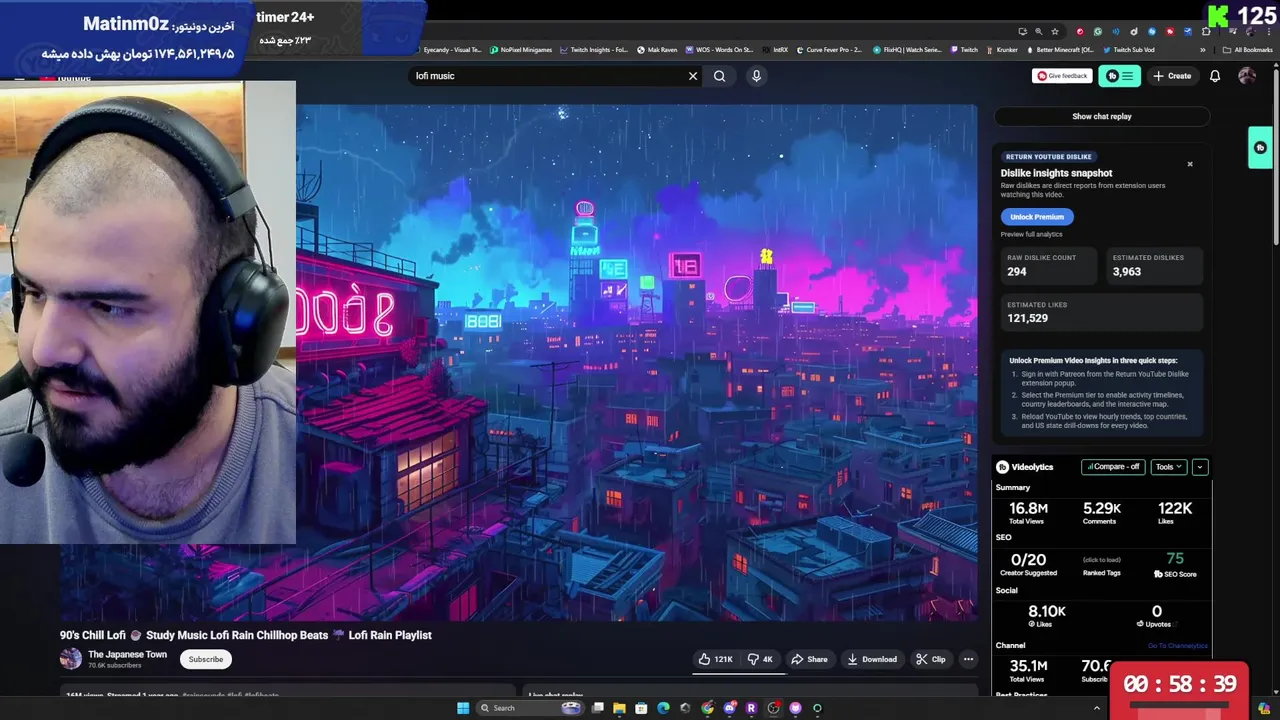Share the video
Screen dimensions: 1280x720
tap(809, 659)
